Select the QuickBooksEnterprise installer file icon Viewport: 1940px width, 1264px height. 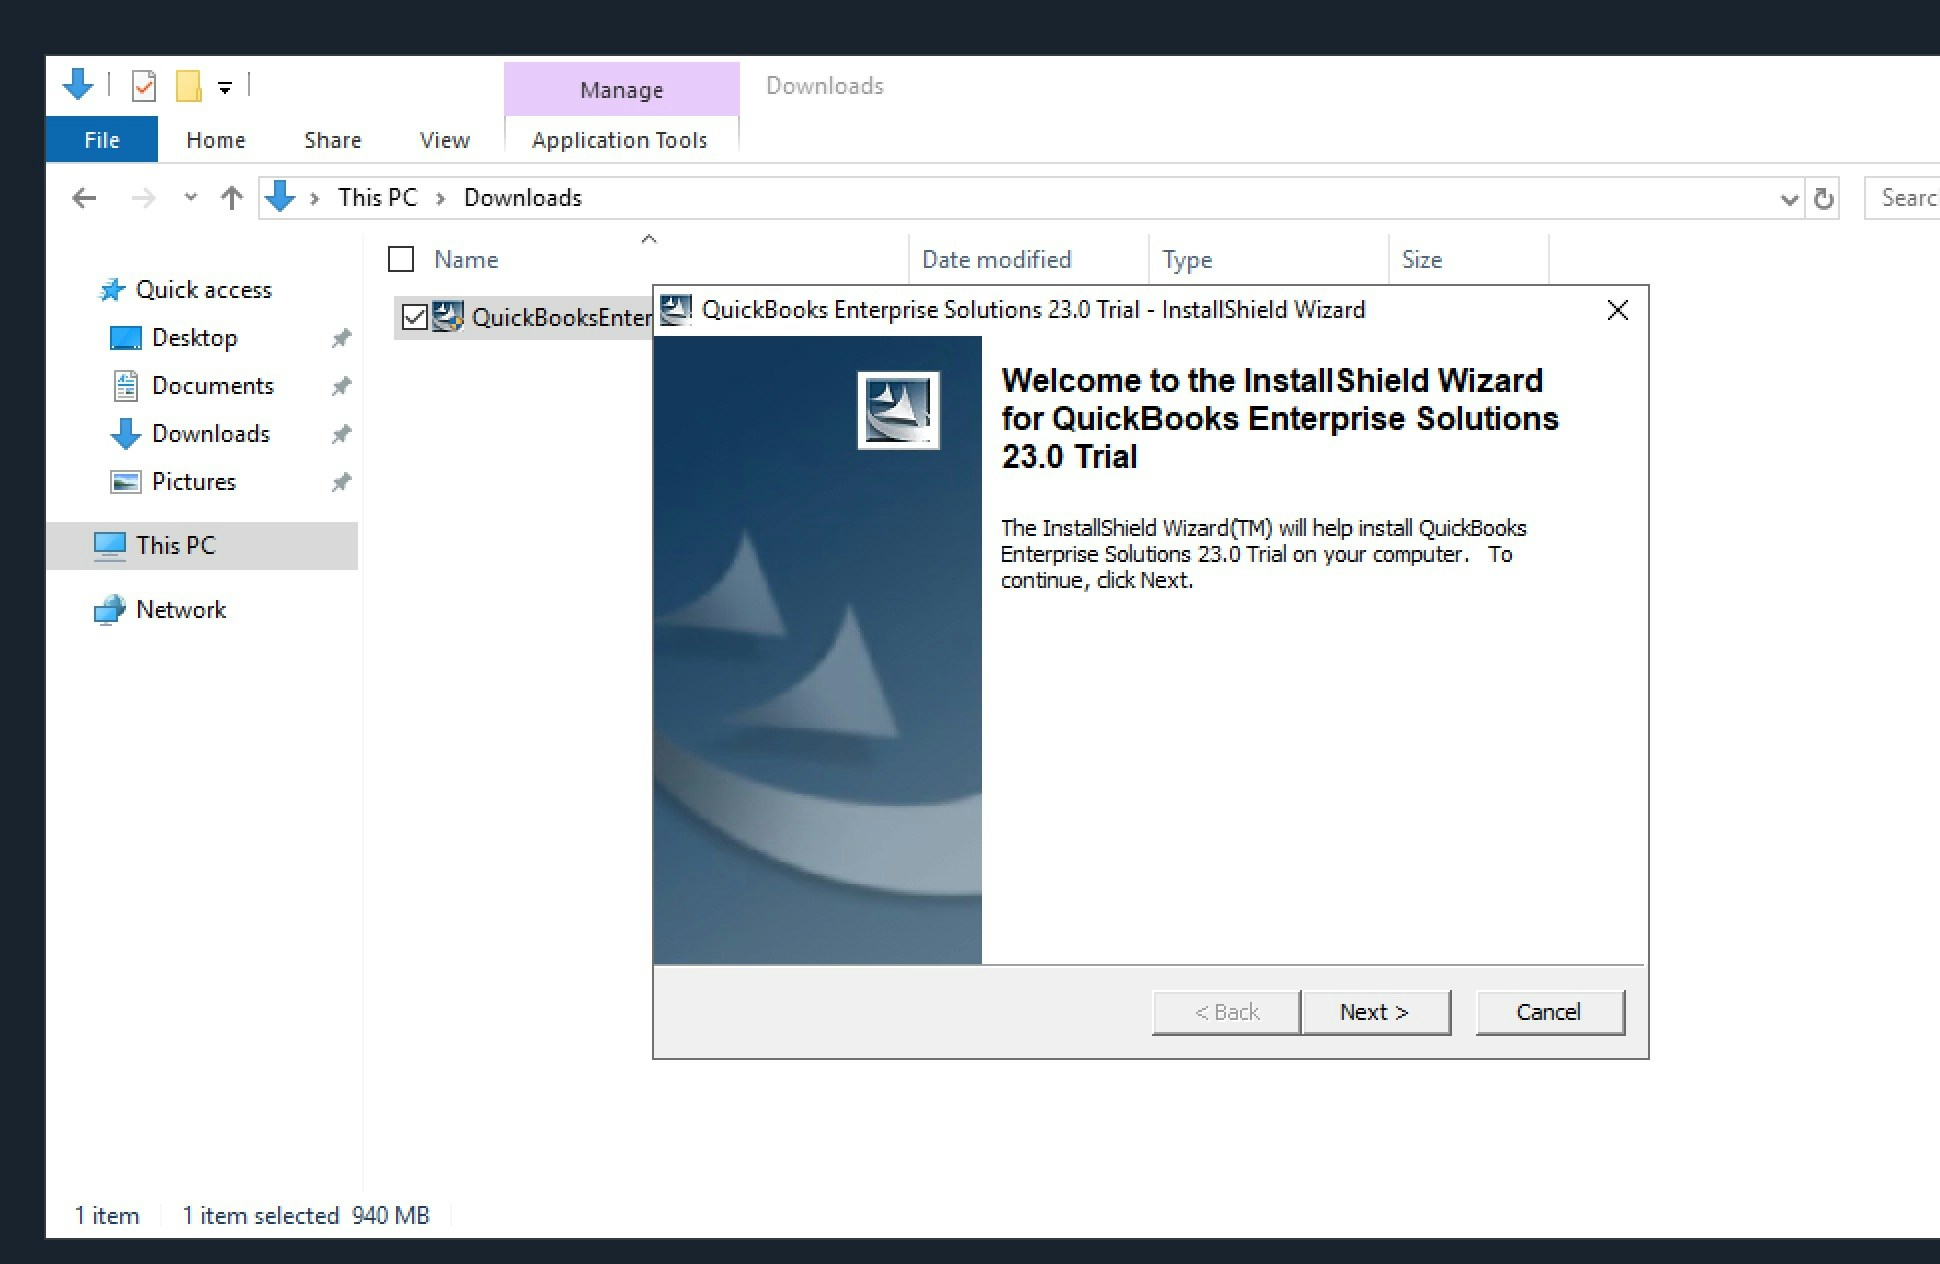(x=447, y=317)
